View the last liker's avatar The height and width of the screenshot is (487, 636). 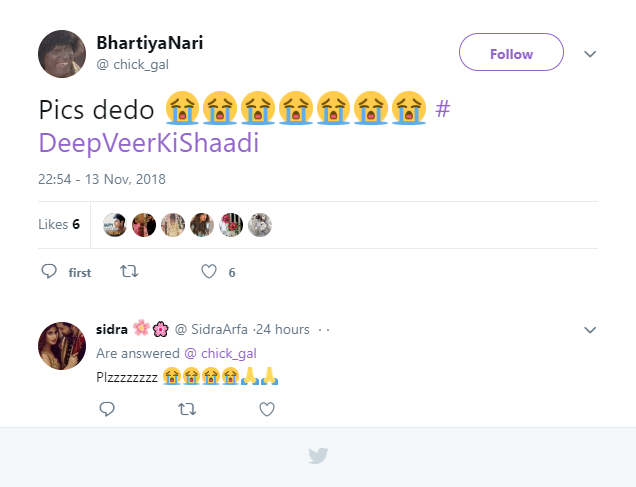tap(260, 224)
